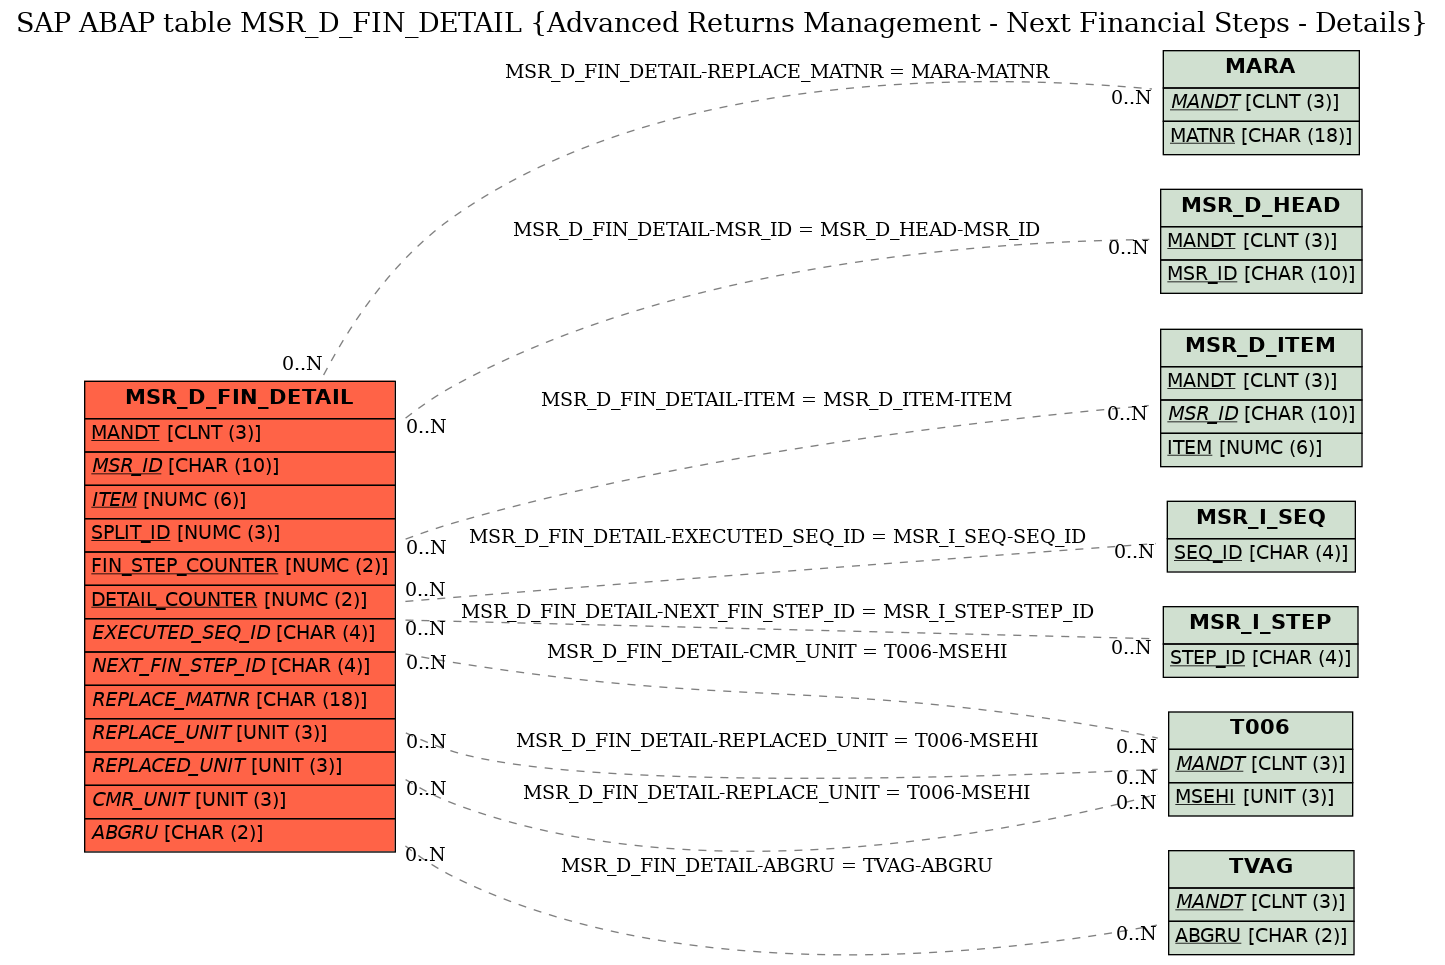Image resolution: width=1445 pixels, height=965 pixels.
Task: Click MATNR [CHAR (18)] in MARA
Action: pos(1260,137)
